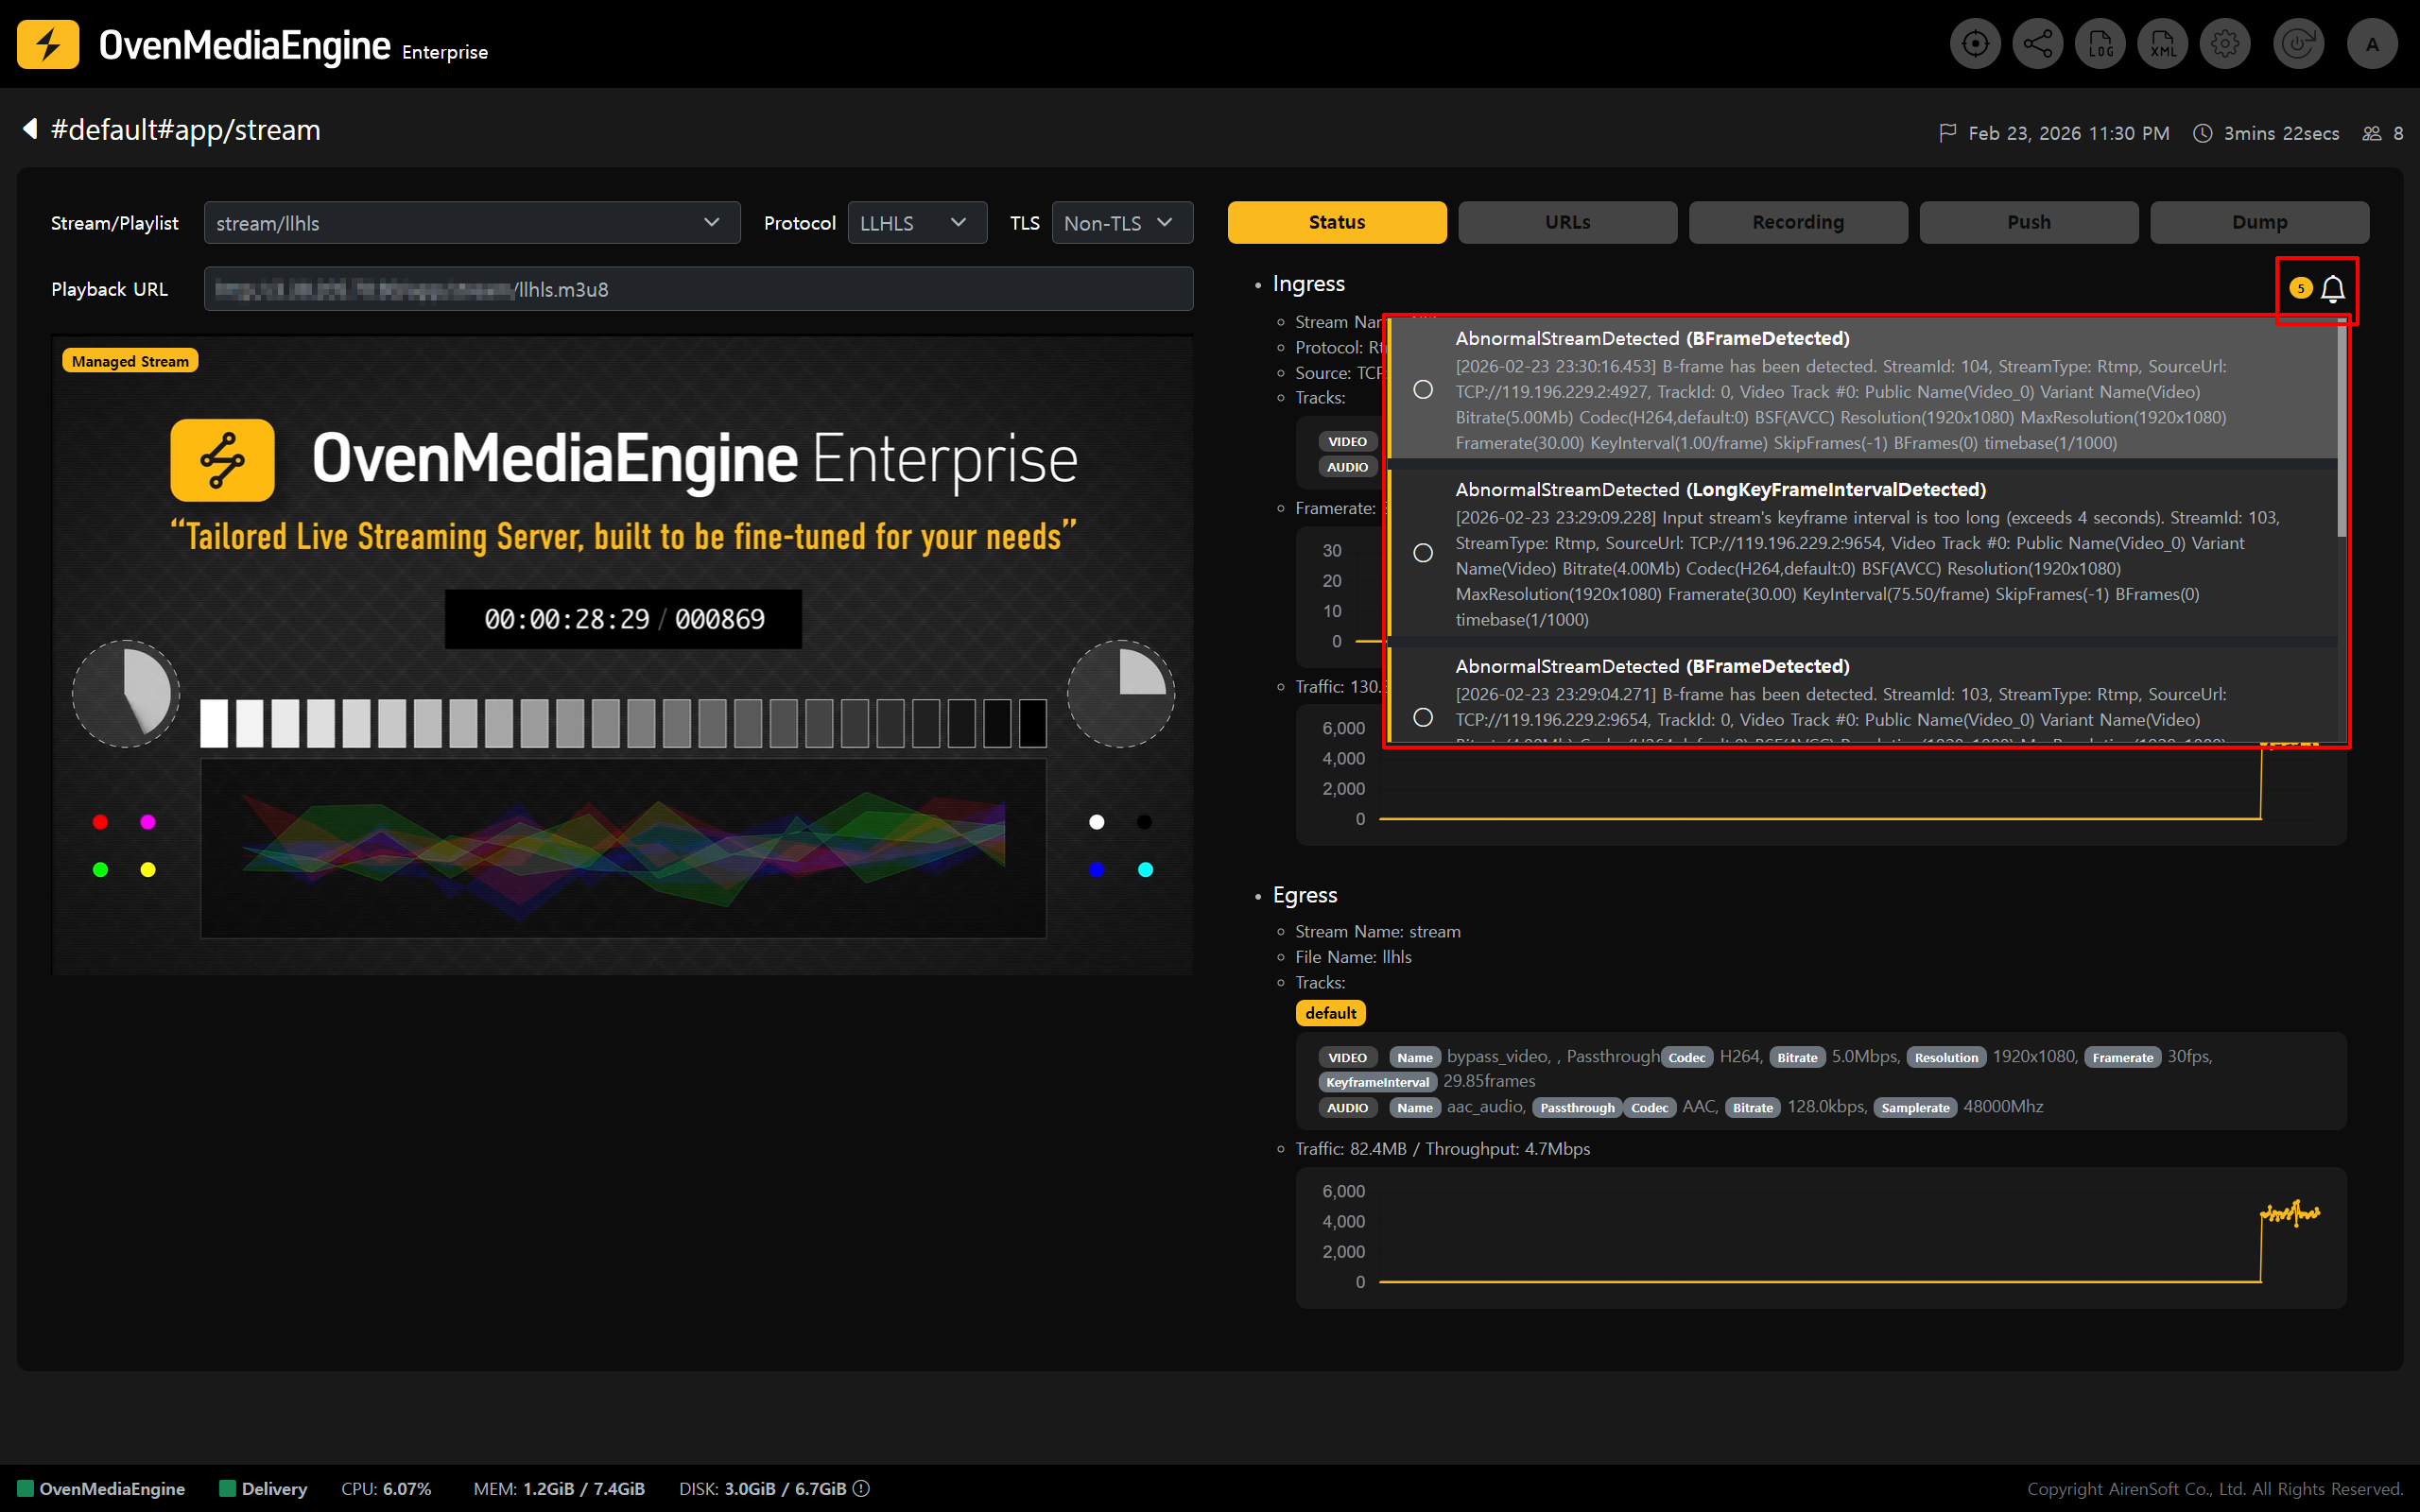Expand the Protocol LLHLS dropdown

916,223
